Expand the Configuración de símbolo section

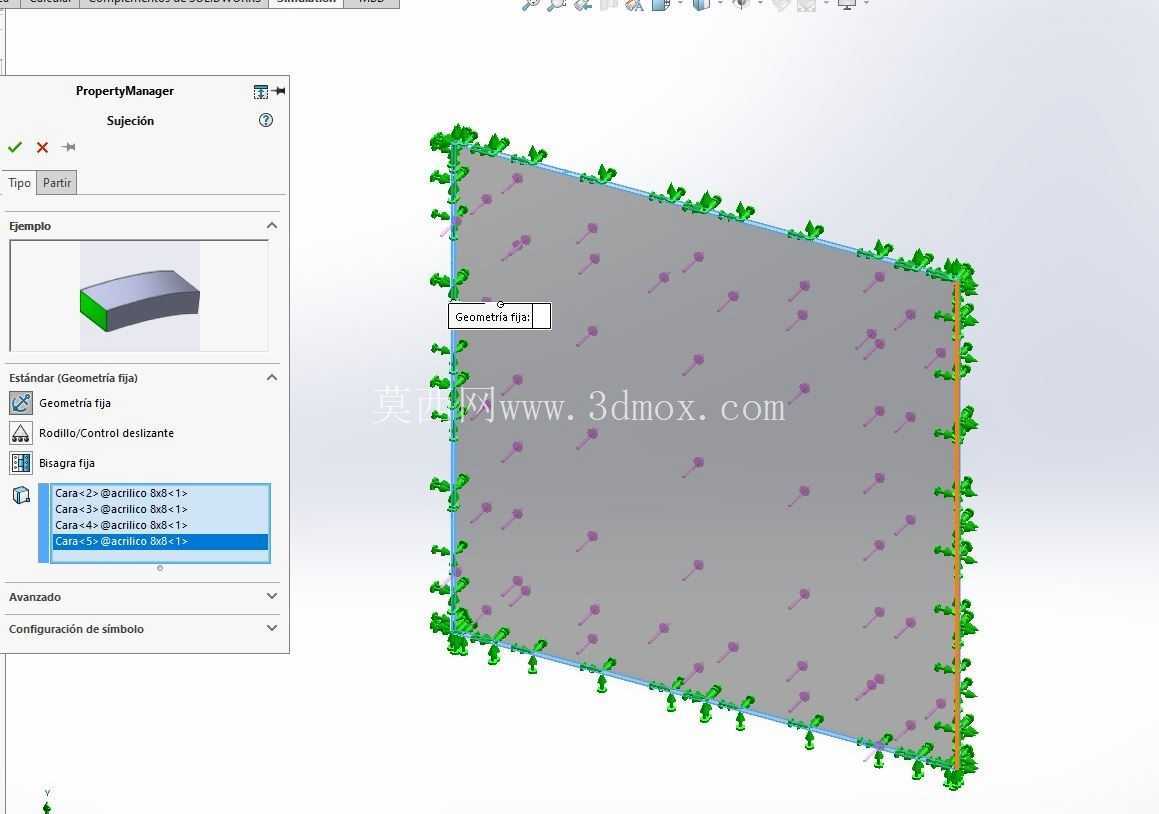[272, 628]
